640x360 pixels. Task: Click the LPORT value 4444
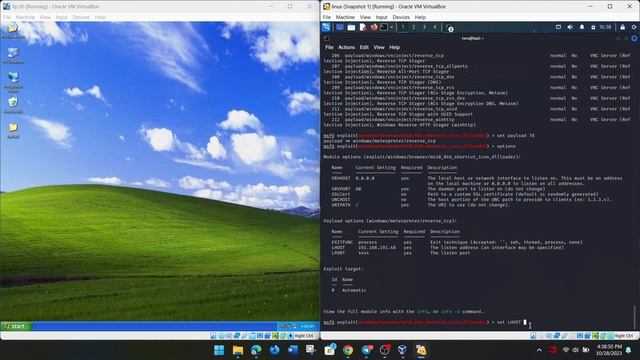[363, 253]
